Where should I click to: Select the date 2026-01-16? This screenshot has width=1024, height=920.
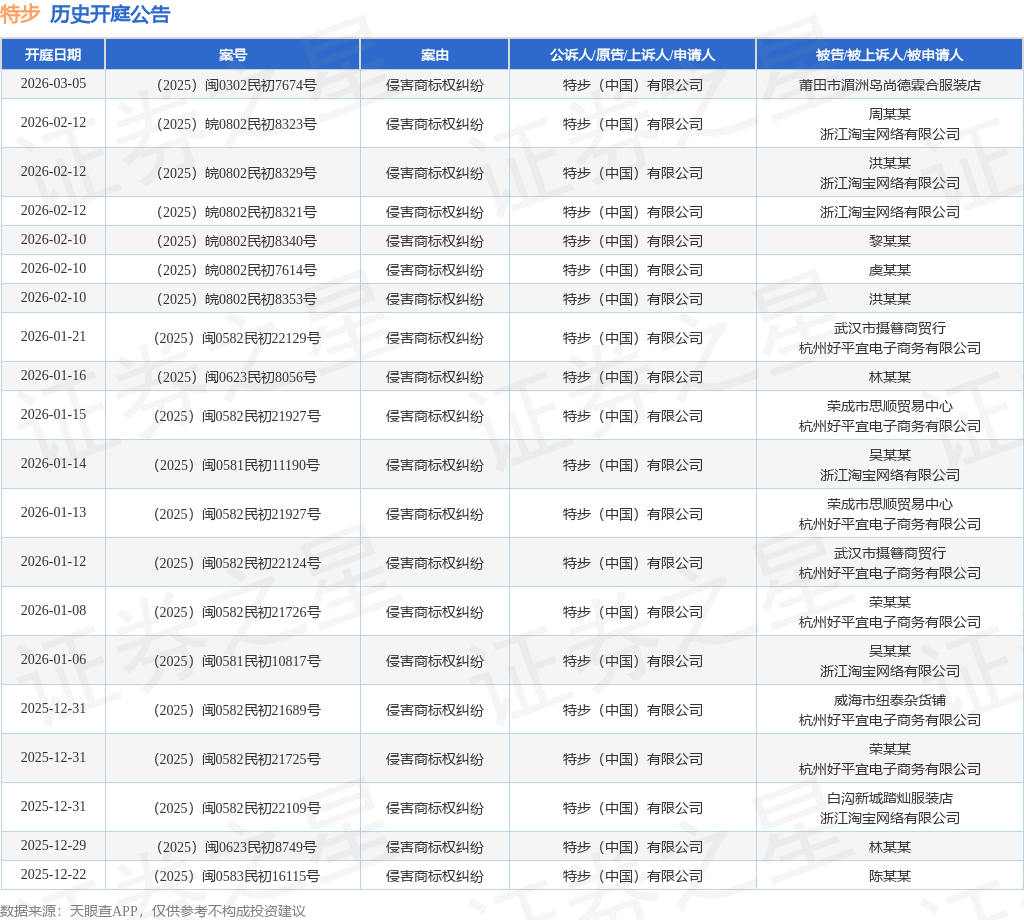(53, 375)
